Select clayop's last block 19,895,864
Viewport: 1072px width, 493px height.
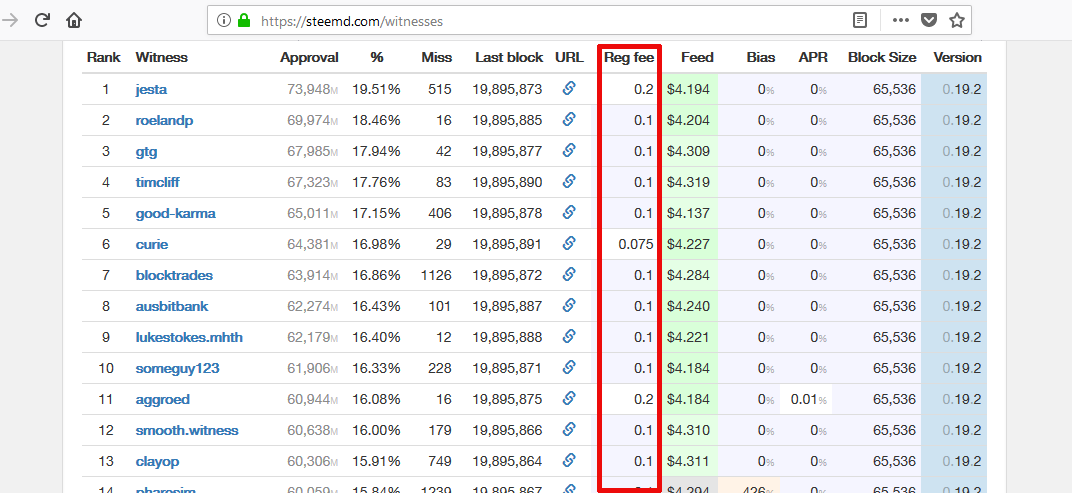coord(507,462)
